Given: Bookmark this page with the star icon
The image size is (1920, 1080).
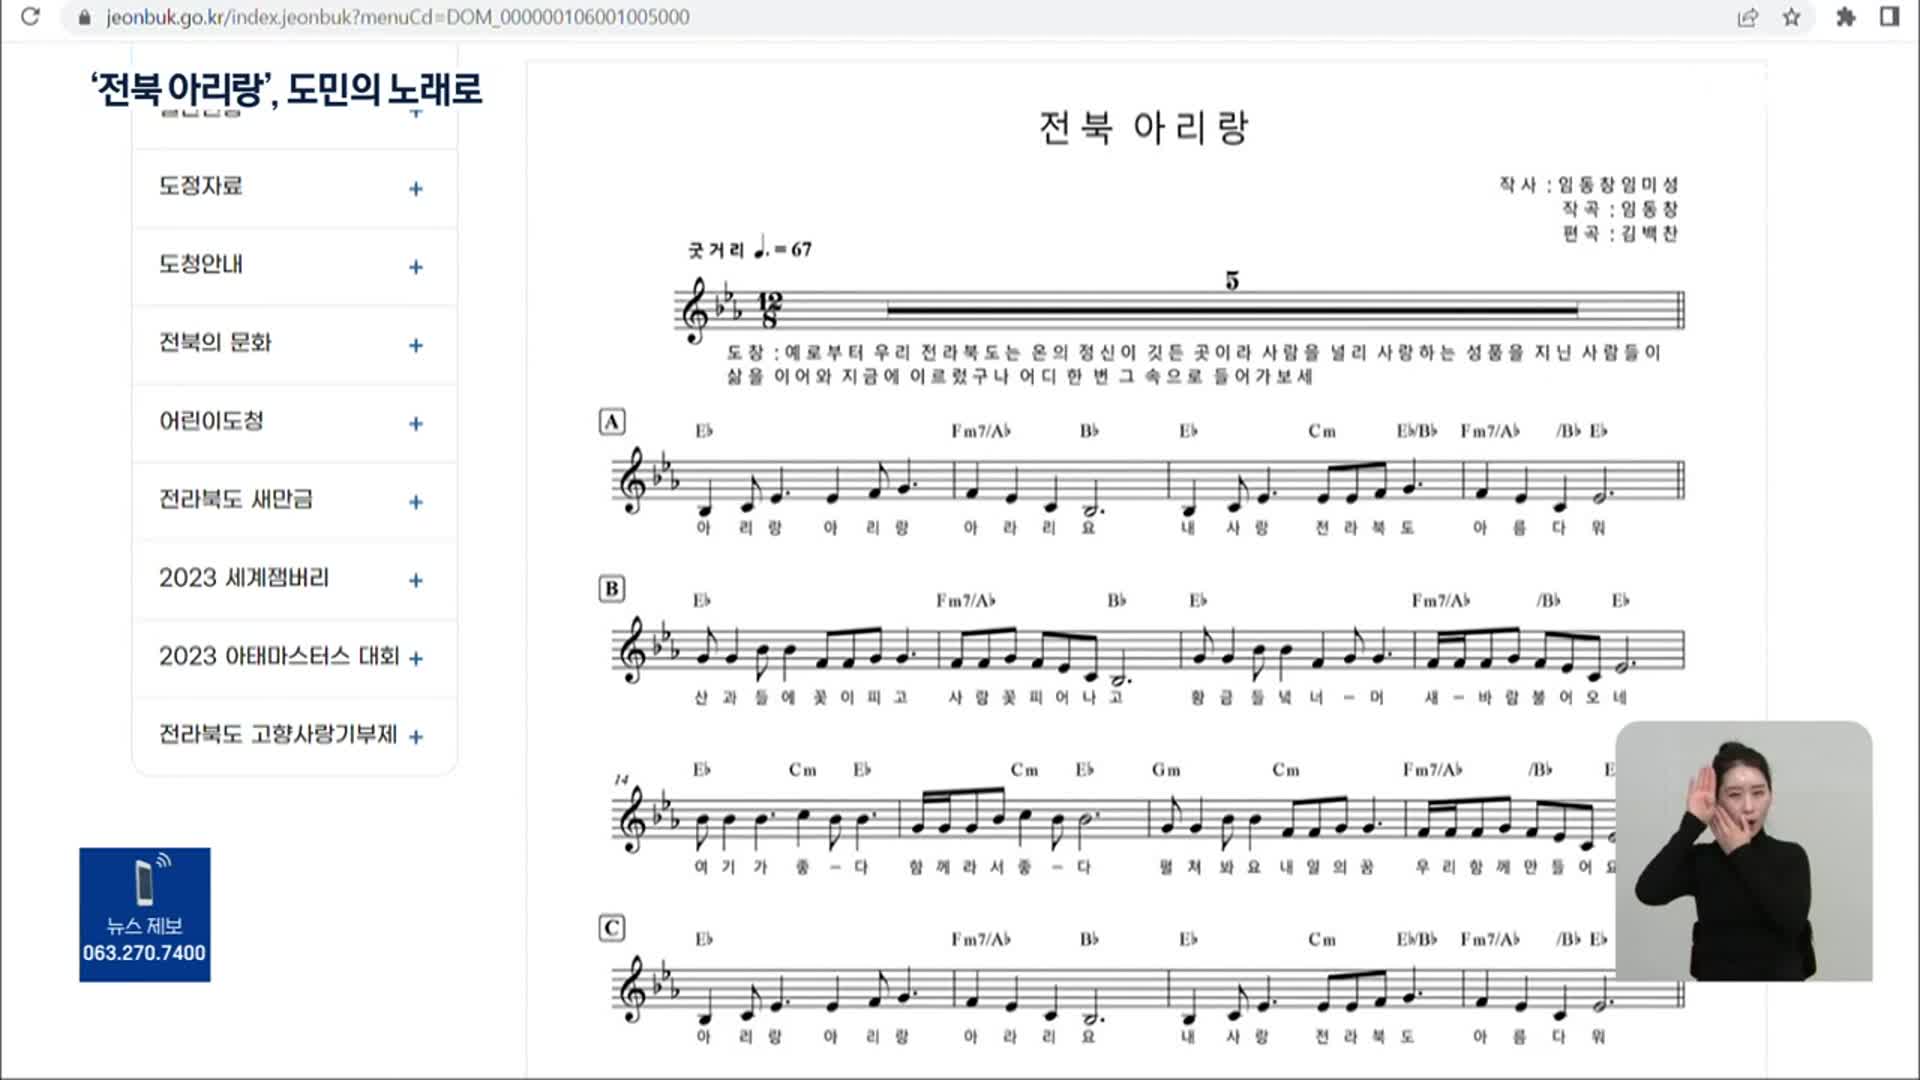Looking at the screenshot, I should point(1791,17).
